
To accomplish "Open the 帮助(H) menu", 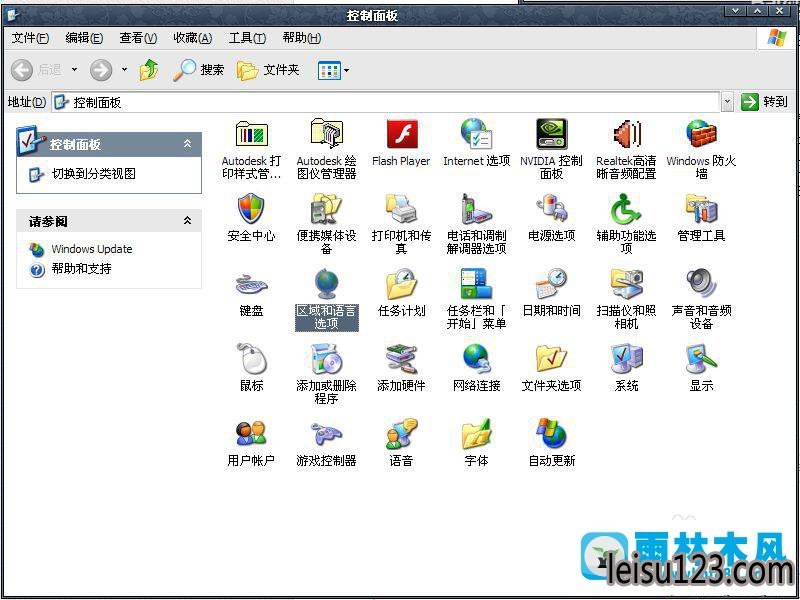I will pyautogui.click(x=302, y=38).
